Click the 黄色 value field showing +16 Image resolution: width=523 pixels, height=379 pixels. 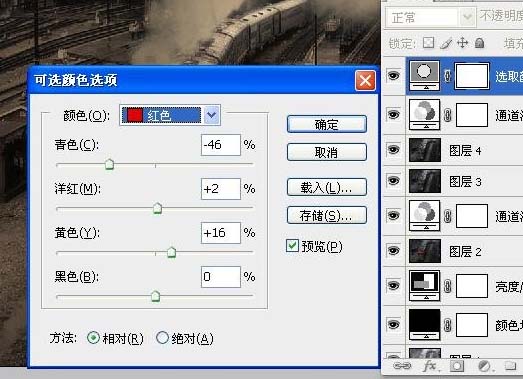click(x=221, y=233)
